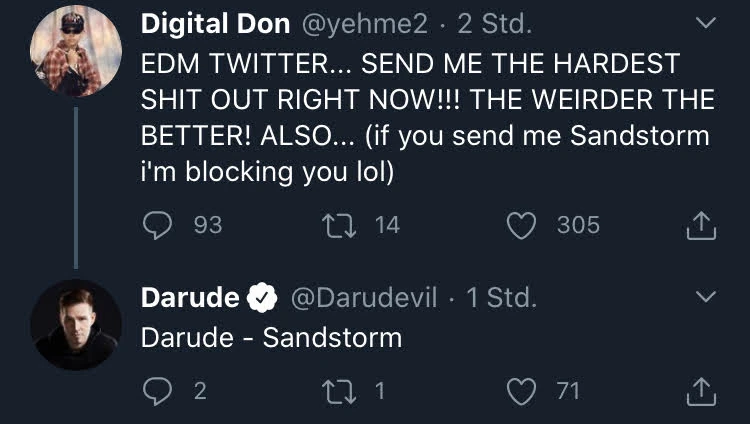Open Darude's verified badge
The image size is (750, 424).
pyautogui.click(x=262, y=297)
